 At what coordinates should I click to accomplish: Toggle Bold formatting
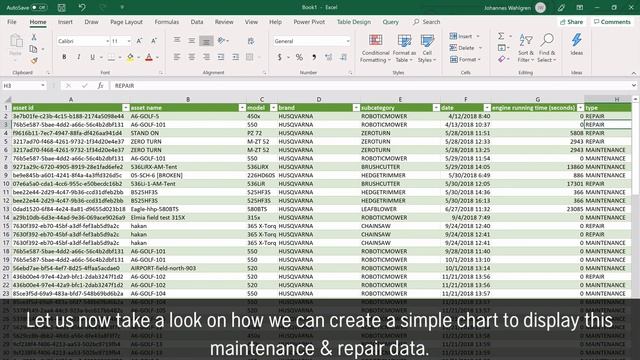[64, 57]
